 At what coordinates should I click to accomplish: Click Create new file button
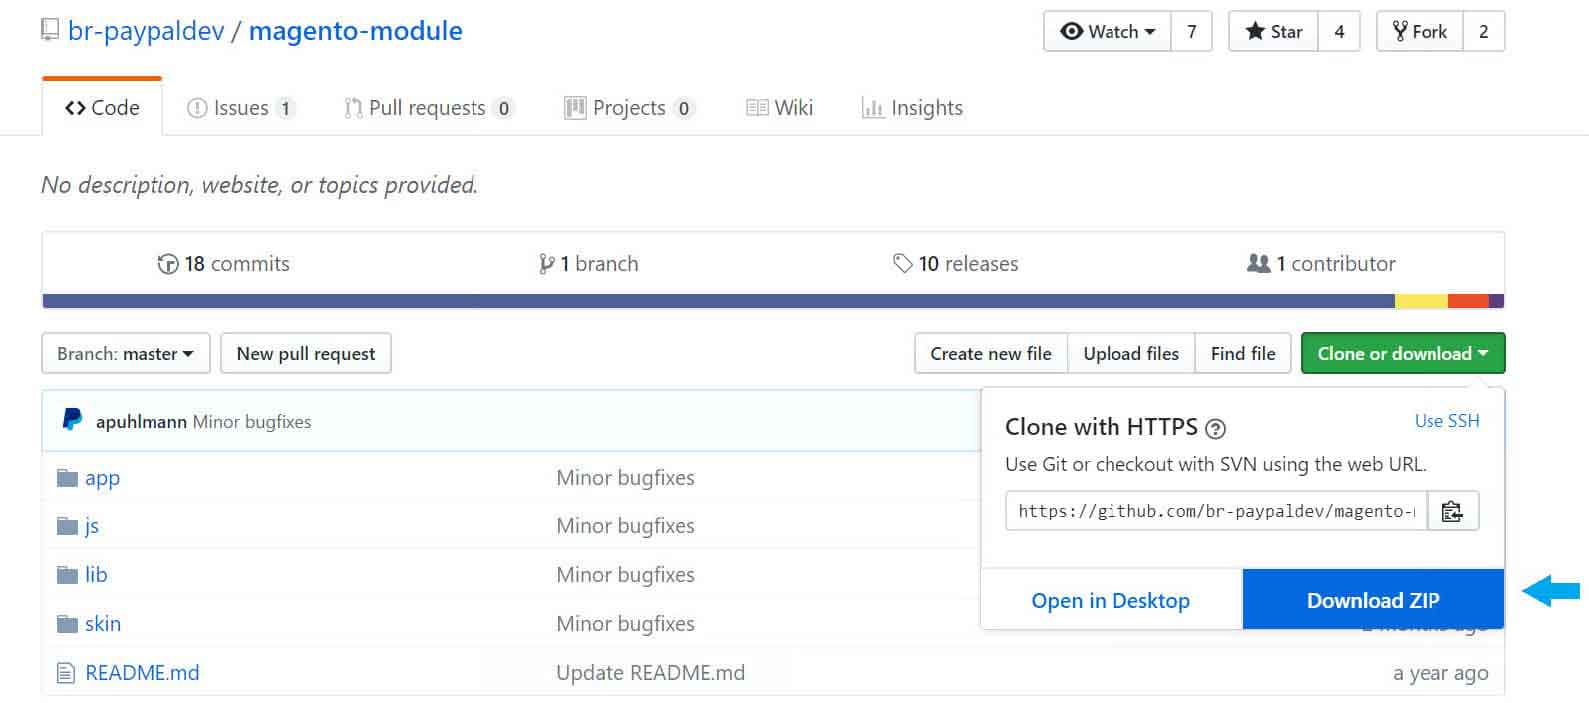(991, 353)
